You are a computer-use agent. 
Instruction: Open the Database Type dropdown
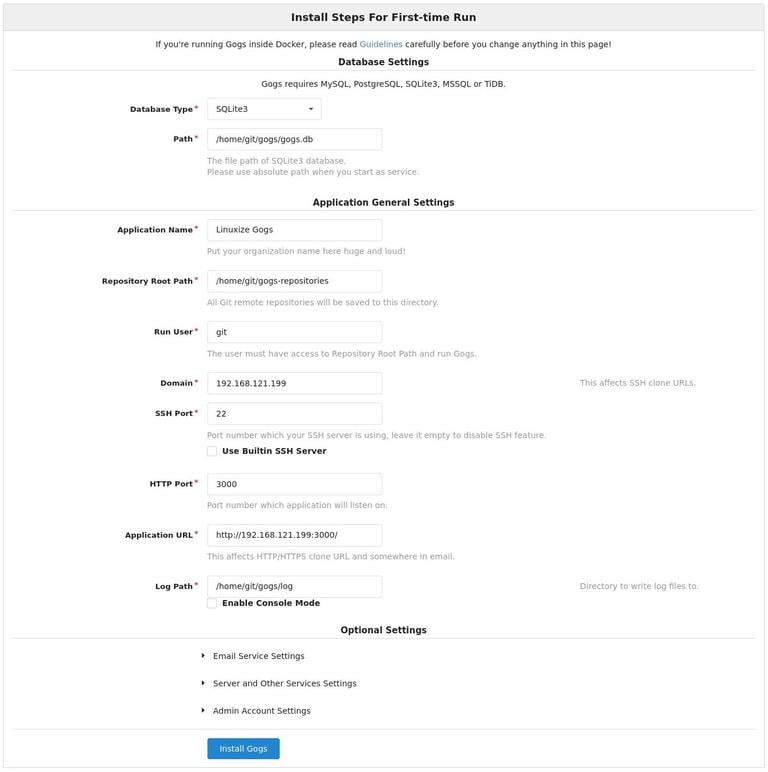263,109
